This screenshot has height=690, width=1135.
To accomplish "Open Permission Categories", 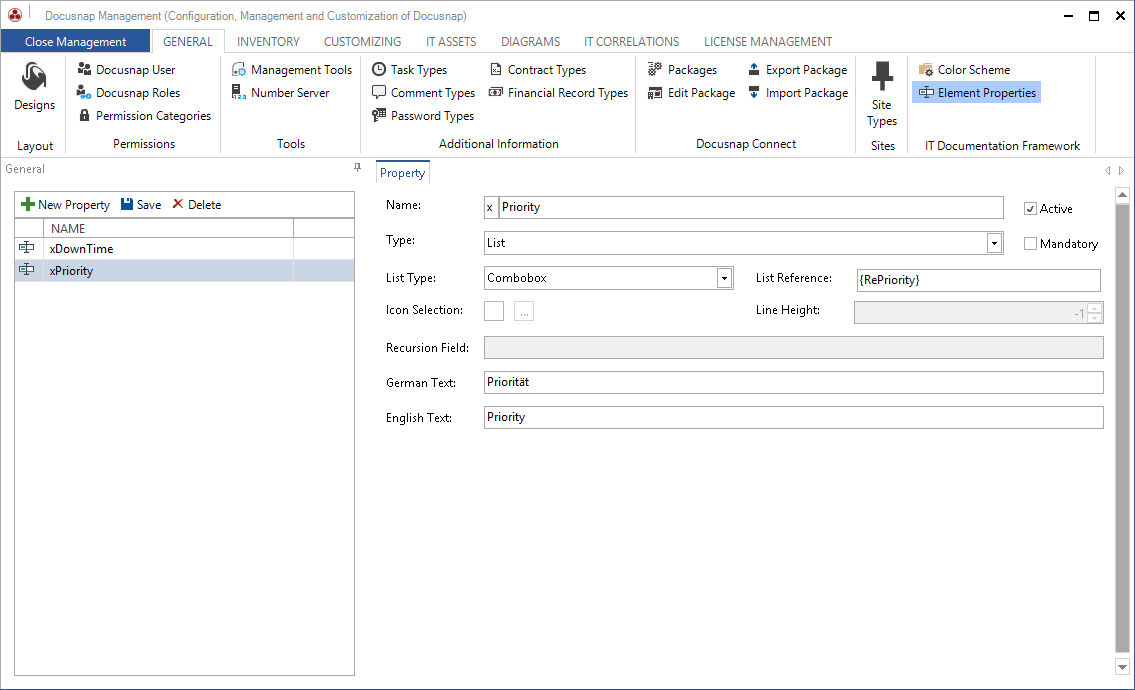I will click(x=145, y=116).
